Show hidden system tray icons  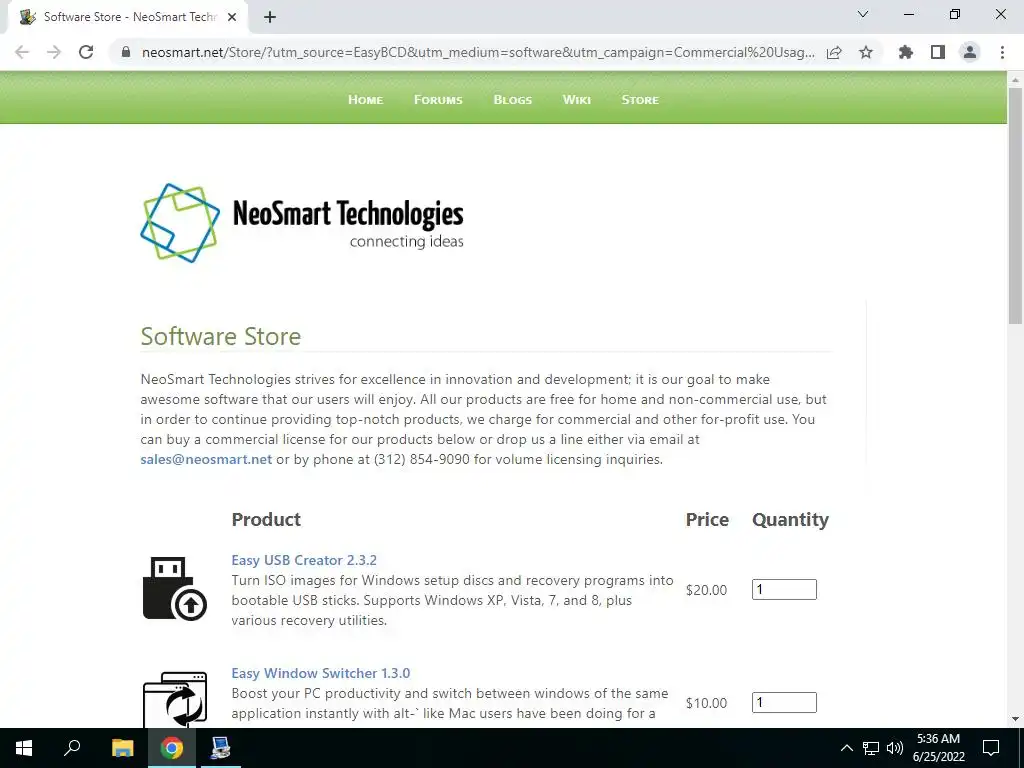point(846,748)
